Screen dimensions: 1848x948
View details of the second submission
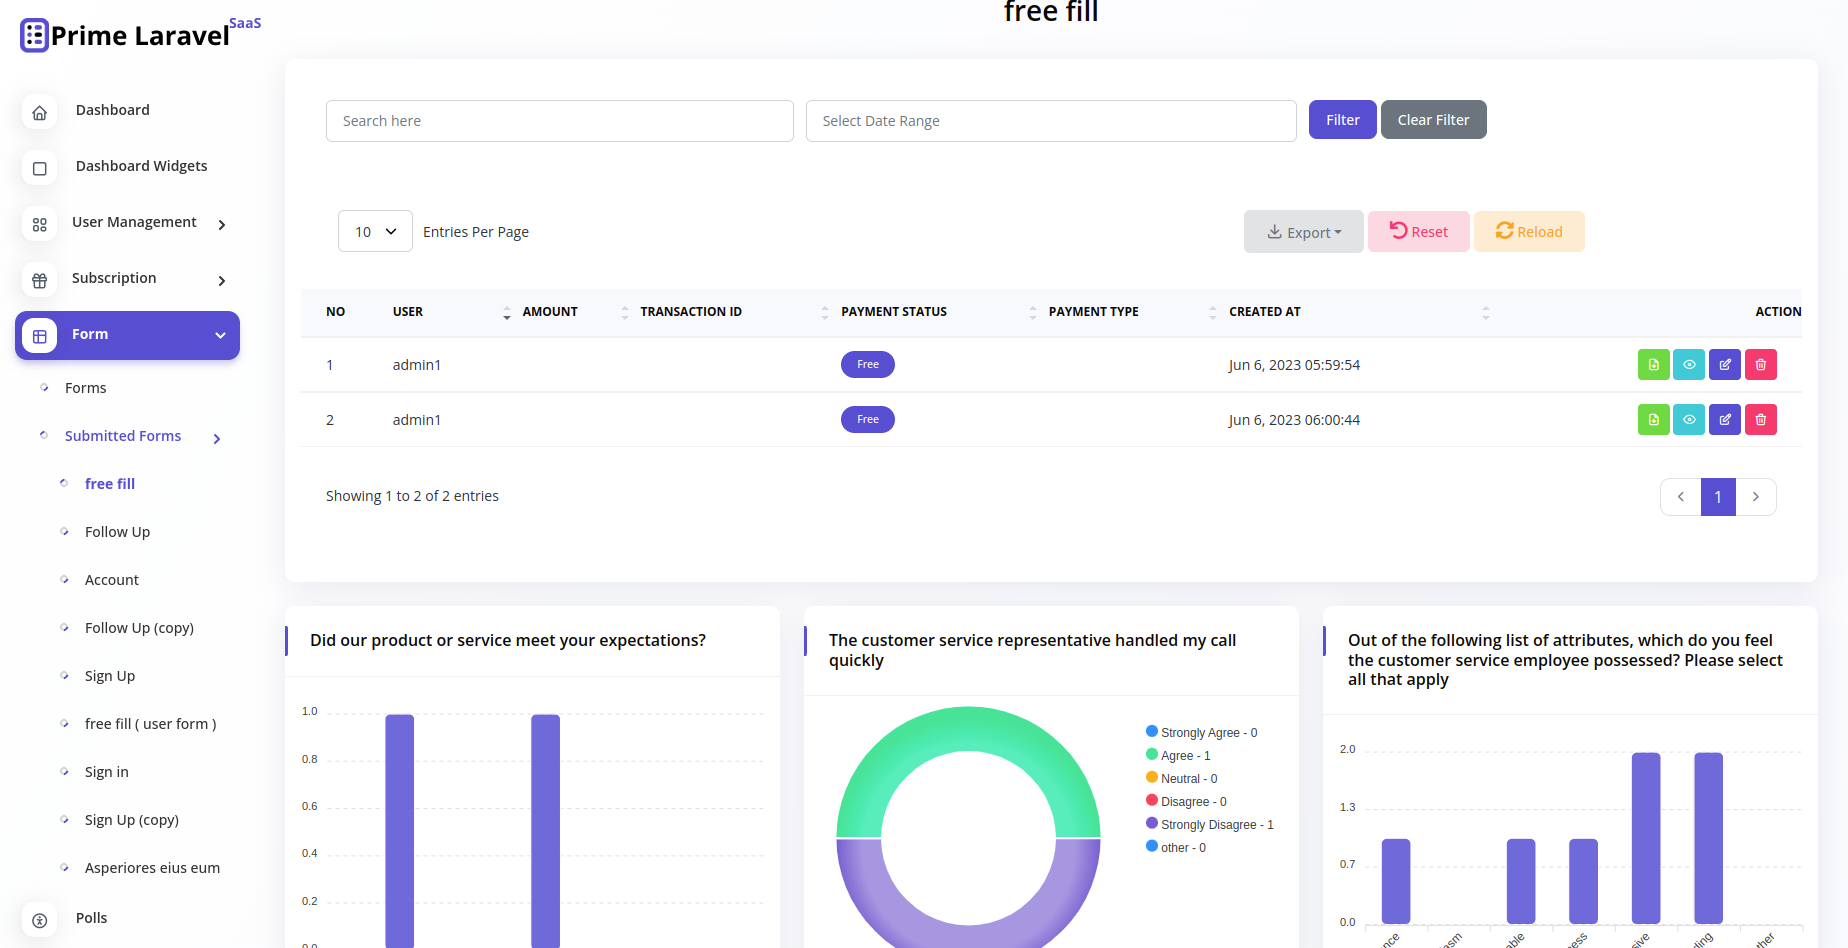tap(1689, 419)
